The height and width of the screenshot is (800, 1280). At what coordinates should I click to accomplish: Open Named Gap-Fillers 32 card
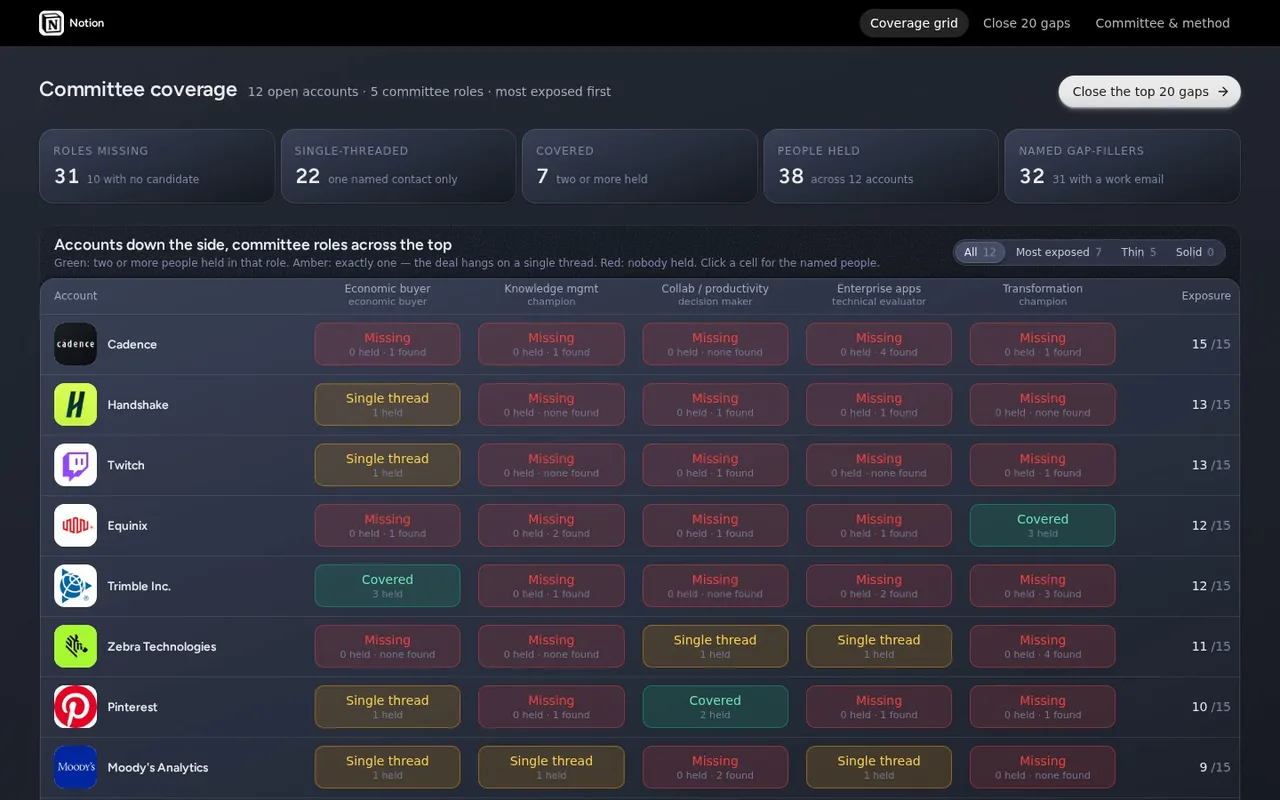click(x=1123, y=166)
